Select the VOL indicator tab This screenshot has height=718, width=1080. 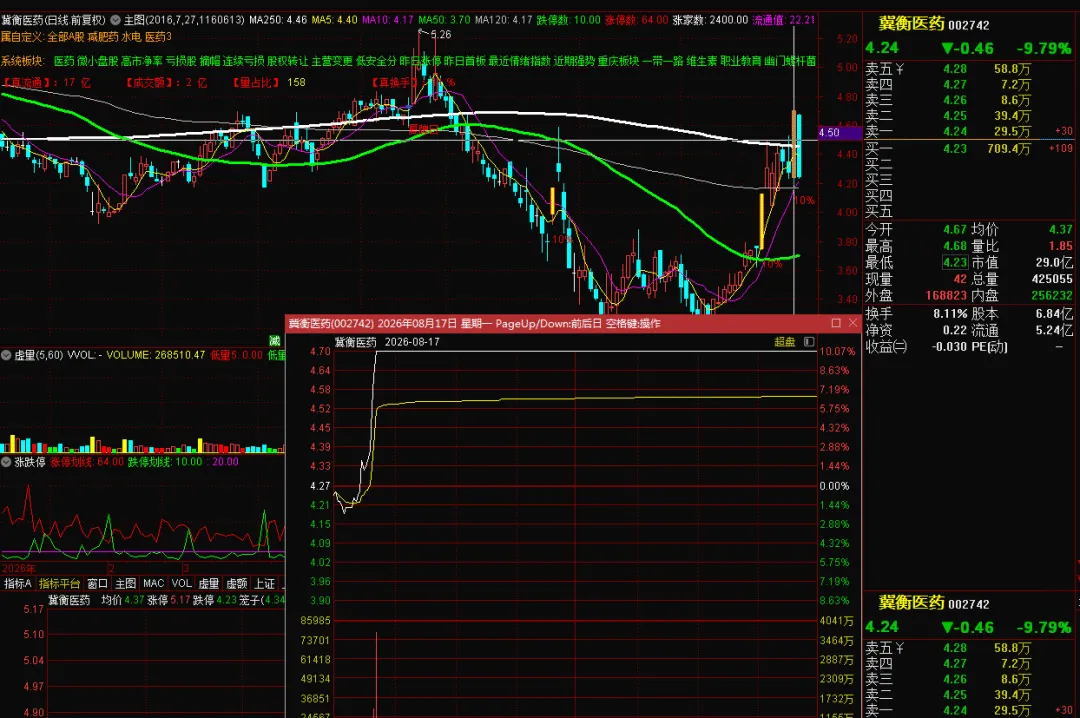182,584
